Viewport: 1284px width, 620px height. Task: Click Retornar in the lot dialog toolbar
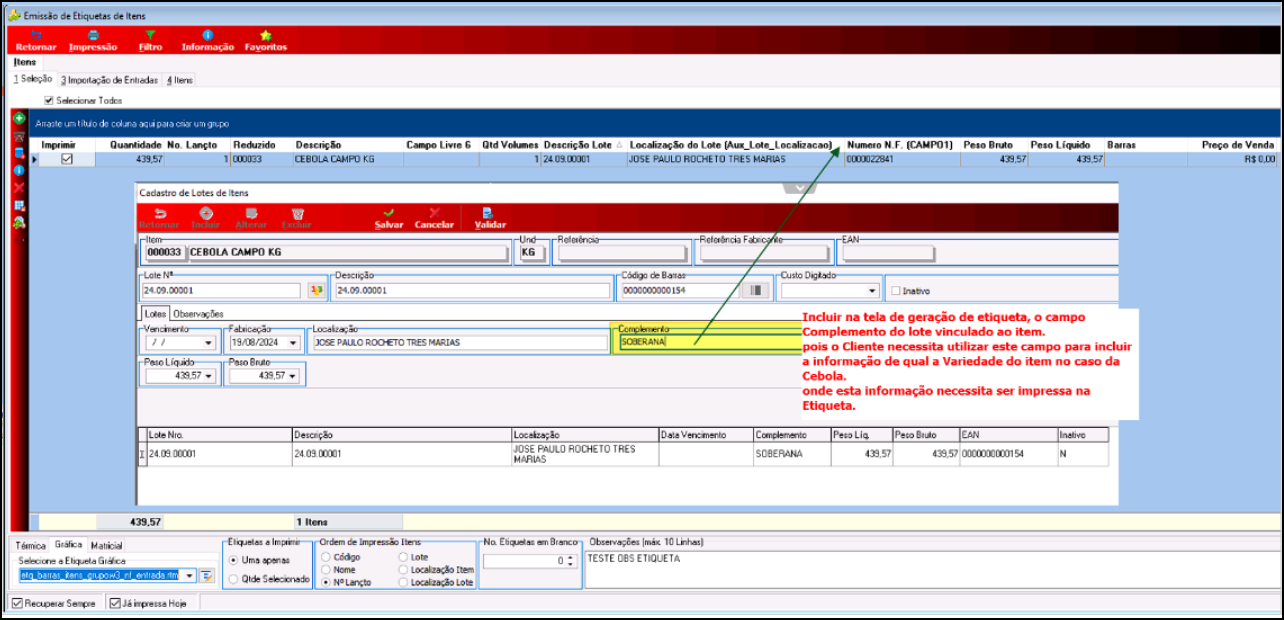tap(160, 218)
